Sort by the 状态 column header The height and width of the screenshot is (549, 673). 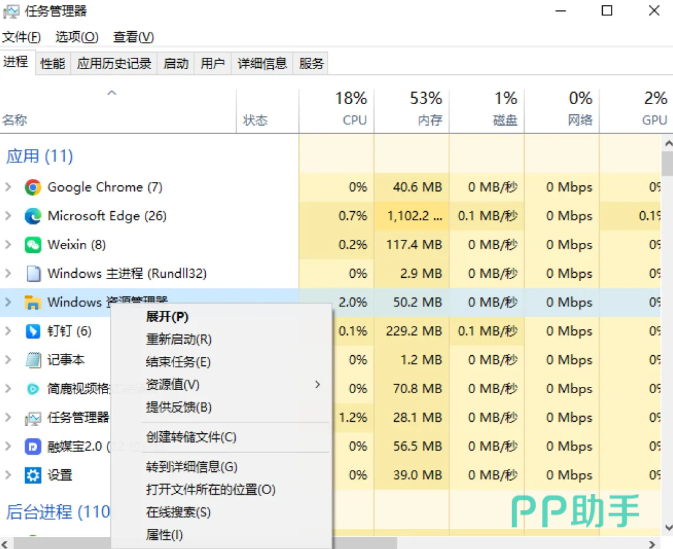[267, 110]
